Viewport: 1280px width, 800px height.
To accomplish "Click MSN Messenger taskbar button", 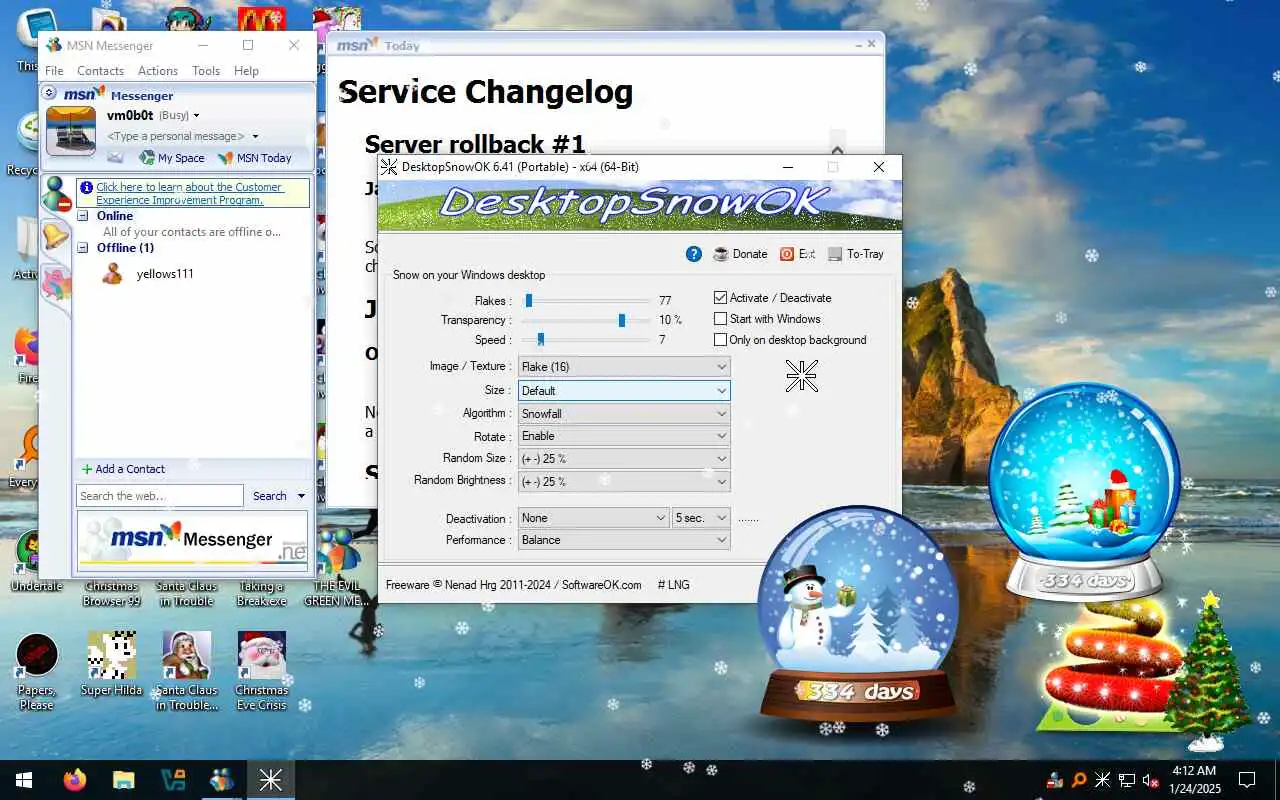I will (x=221, y=780).
